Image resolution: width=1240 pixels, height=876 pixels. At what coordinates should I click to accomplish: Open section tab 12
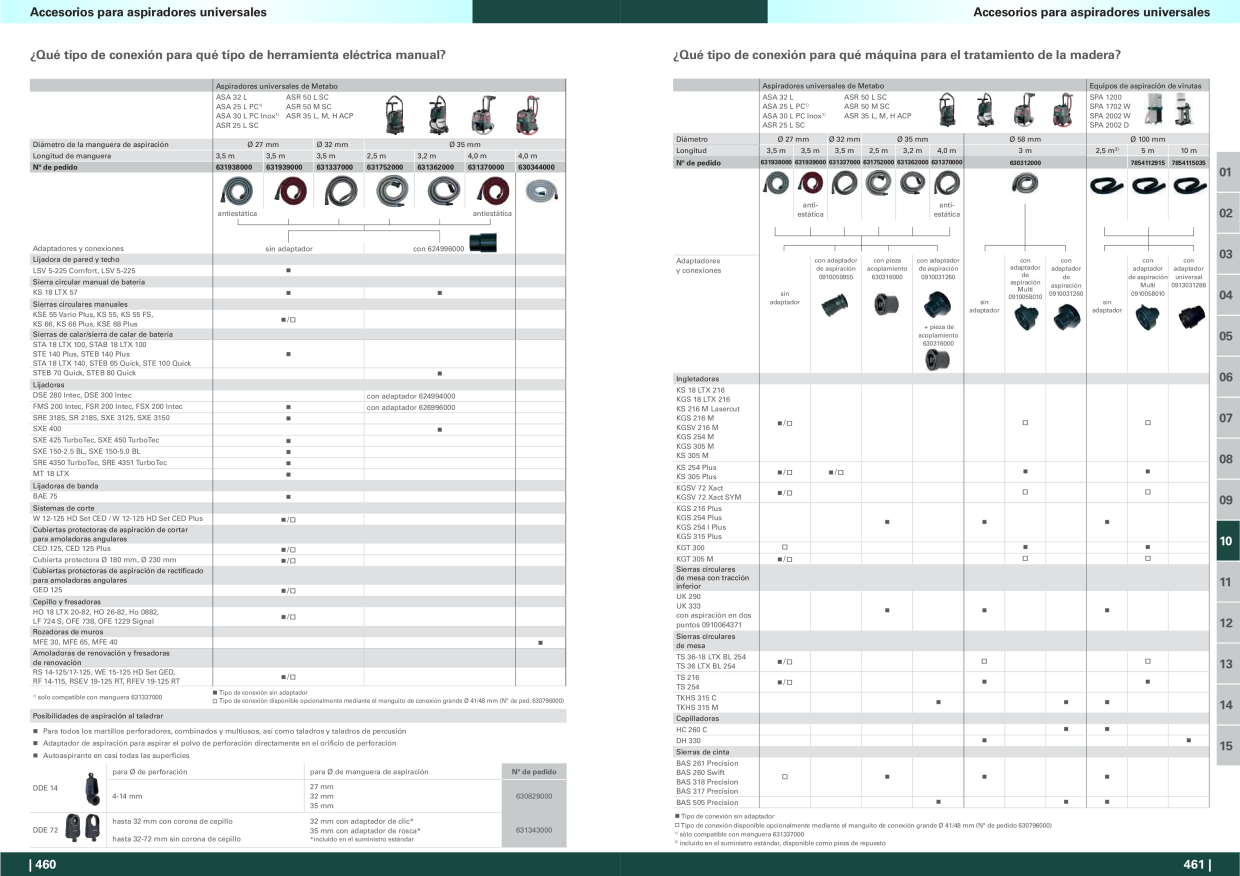click(x=1227, y=623)
